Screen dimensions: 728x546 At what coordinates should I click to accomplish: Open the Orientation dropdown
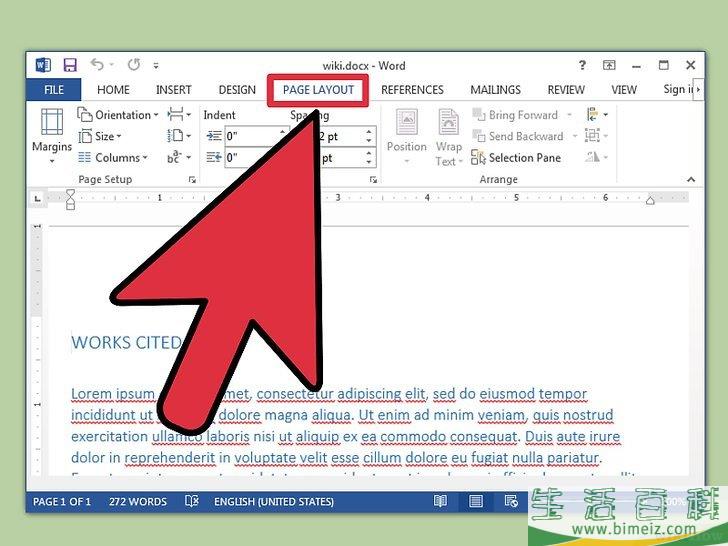click(118, 115)
